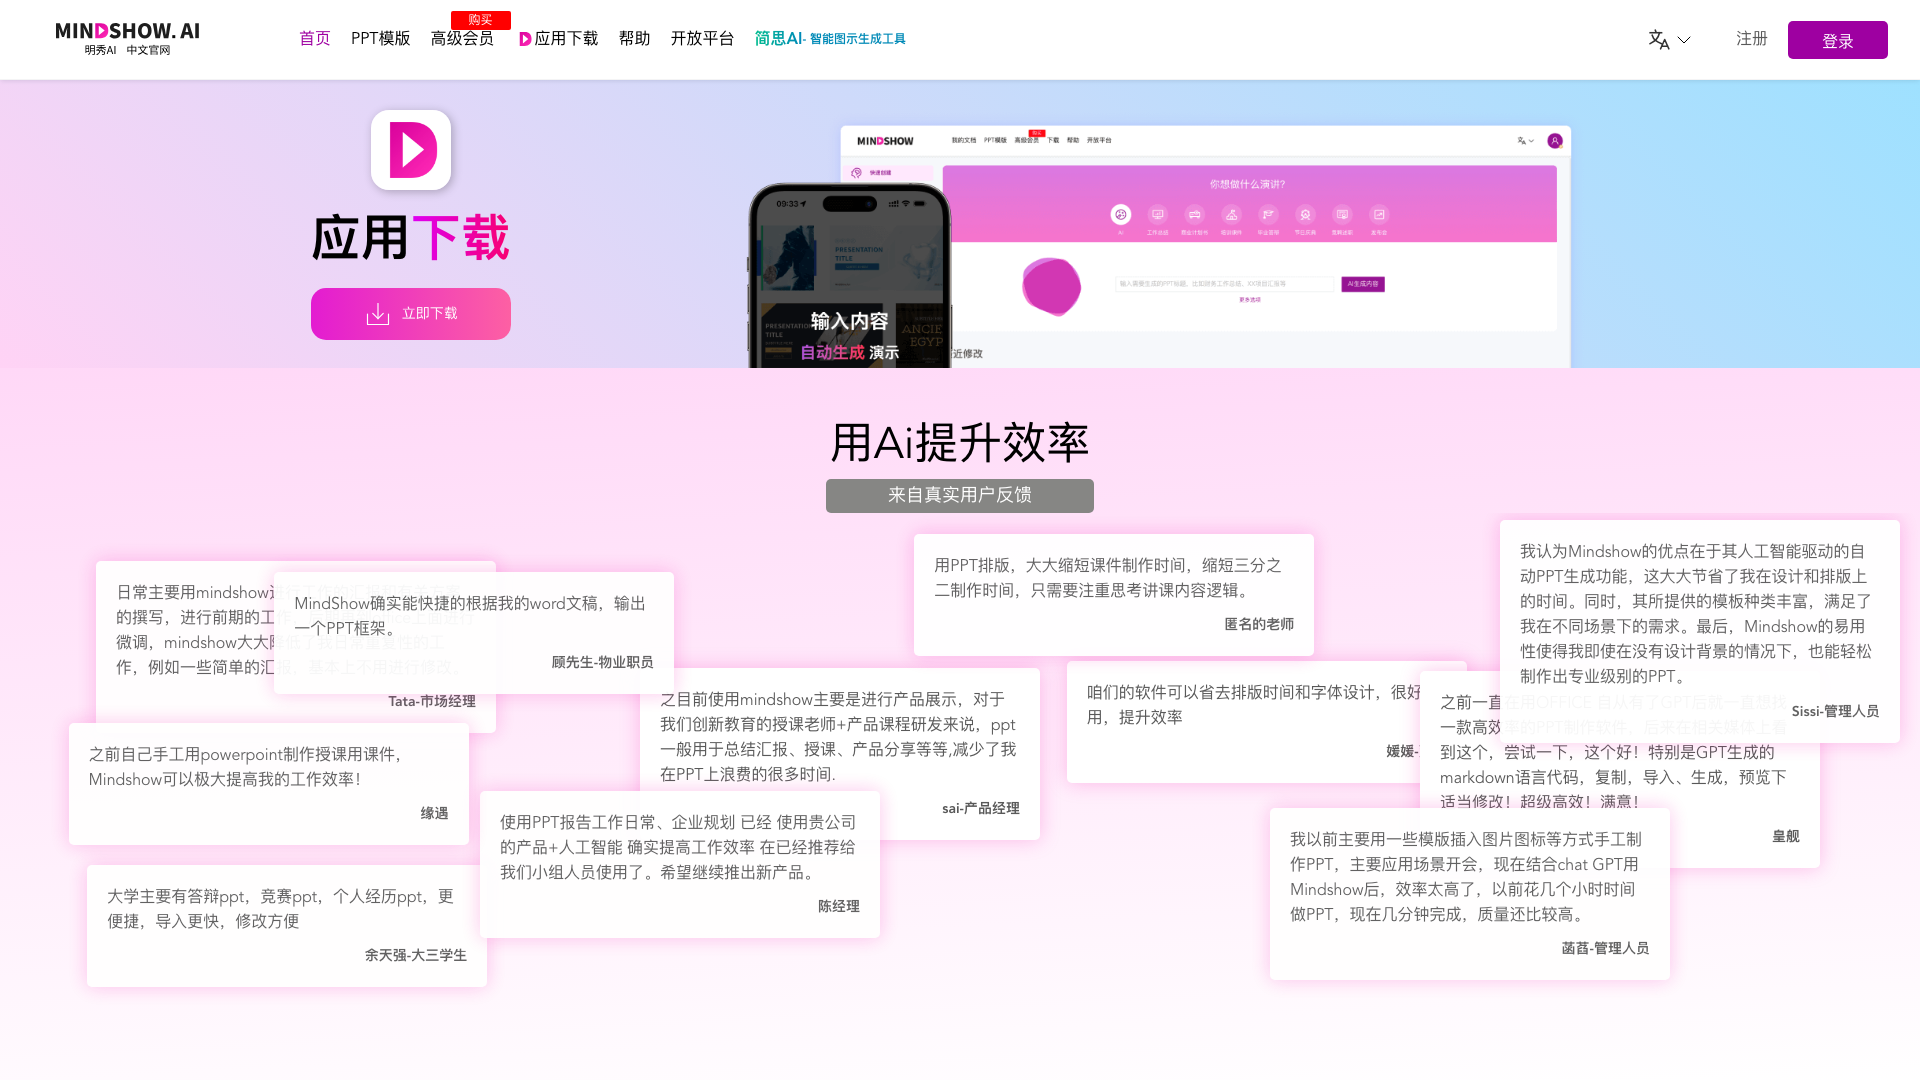1920x1080 pixels.
Task: Open 高级会员 menu item
Action: coord(462,38)
